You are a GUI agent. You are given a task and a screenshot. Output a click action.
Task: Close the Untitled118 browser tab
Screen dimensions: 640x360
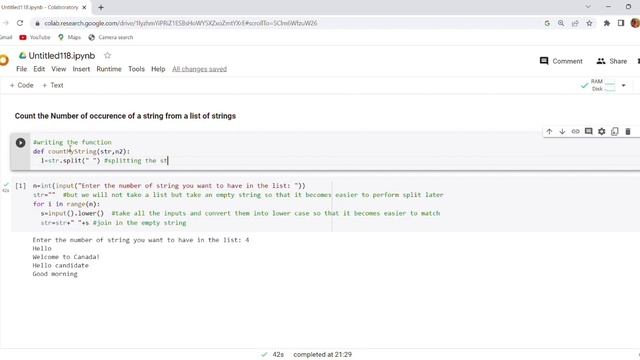[x=84, y=7]
